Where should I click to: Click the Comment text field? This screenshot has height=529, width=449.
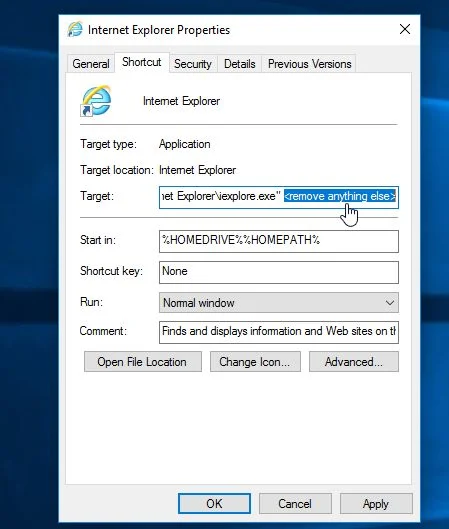tap(279, 332)
